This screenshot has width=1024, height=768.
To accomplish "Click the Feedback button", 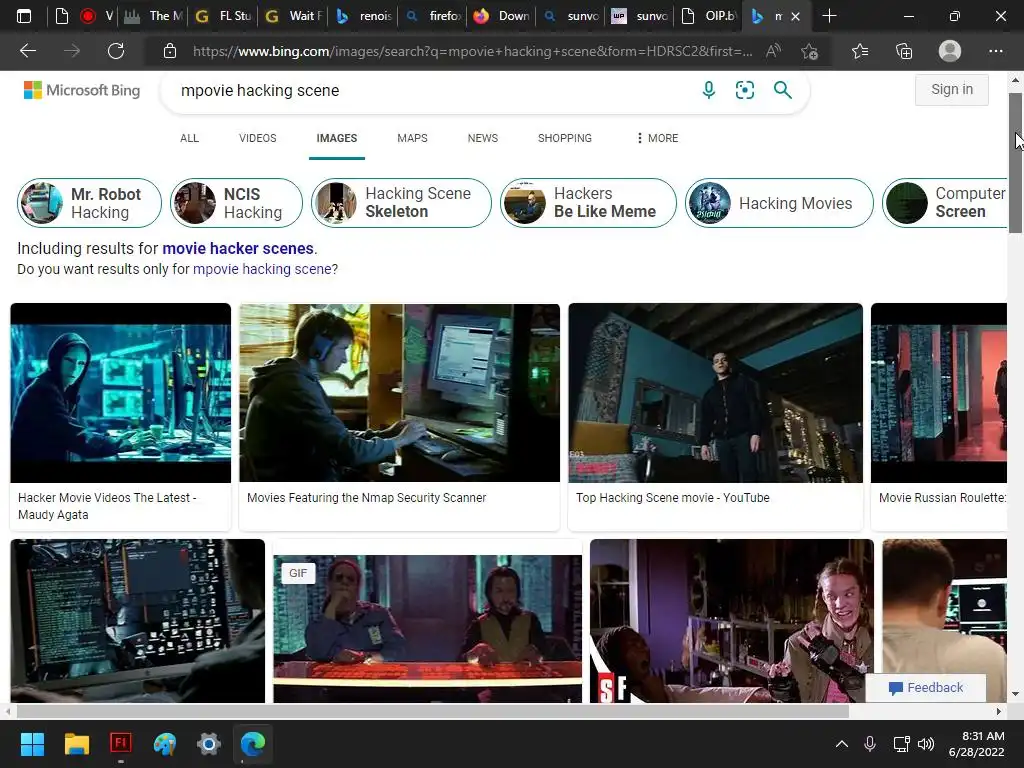I will (925, 688).
